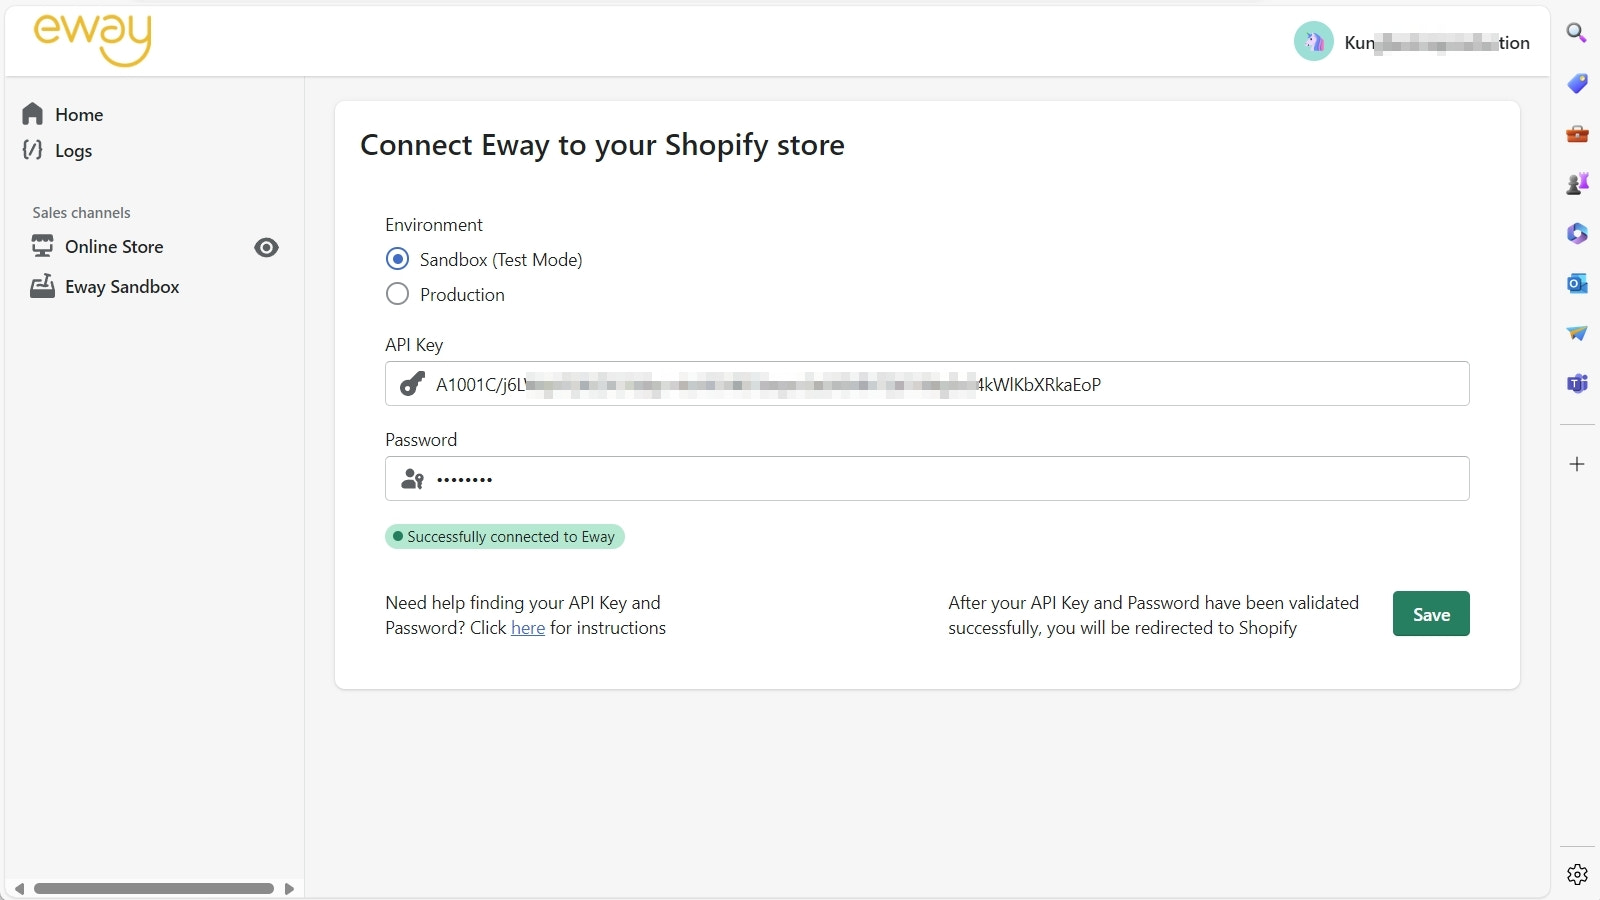The height and width of the screenshot is (900, 1600).
Task: Click the Environment label
Action: (x=434, y=225)
